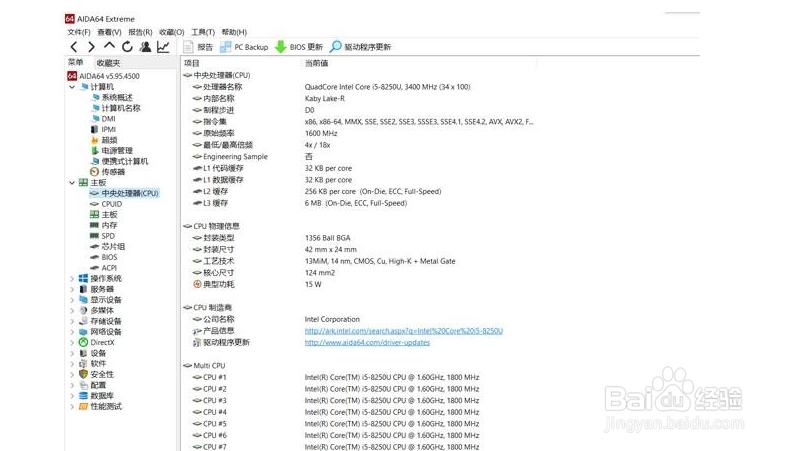
Task: Expand the 网络设备 tree node
Action: (x=72, y=332)
